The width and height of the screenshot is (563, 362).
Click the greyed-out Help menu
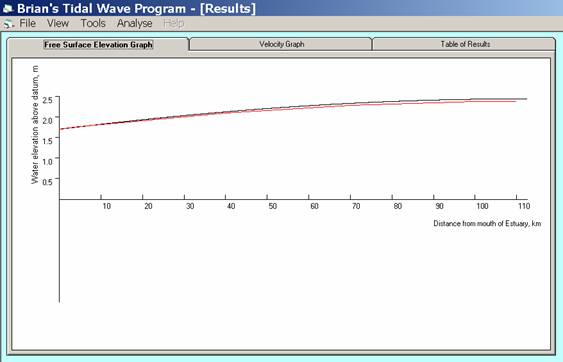pos(174,23)
